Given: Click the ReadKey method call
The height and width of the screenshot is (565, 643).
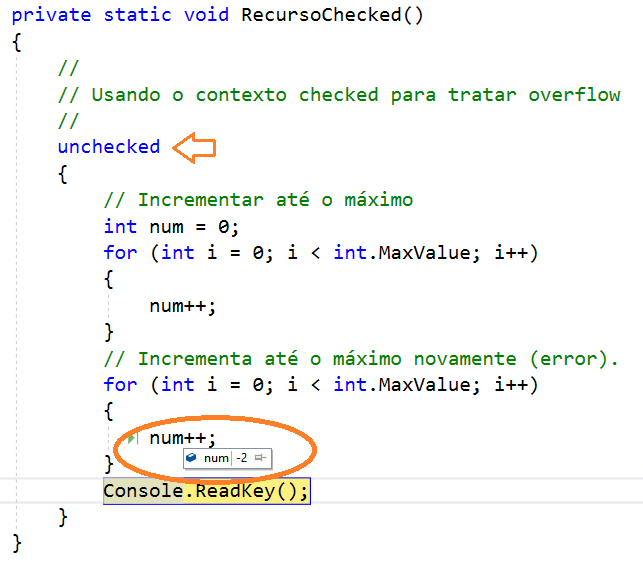Looking at the screenshot, I should 235,491.
